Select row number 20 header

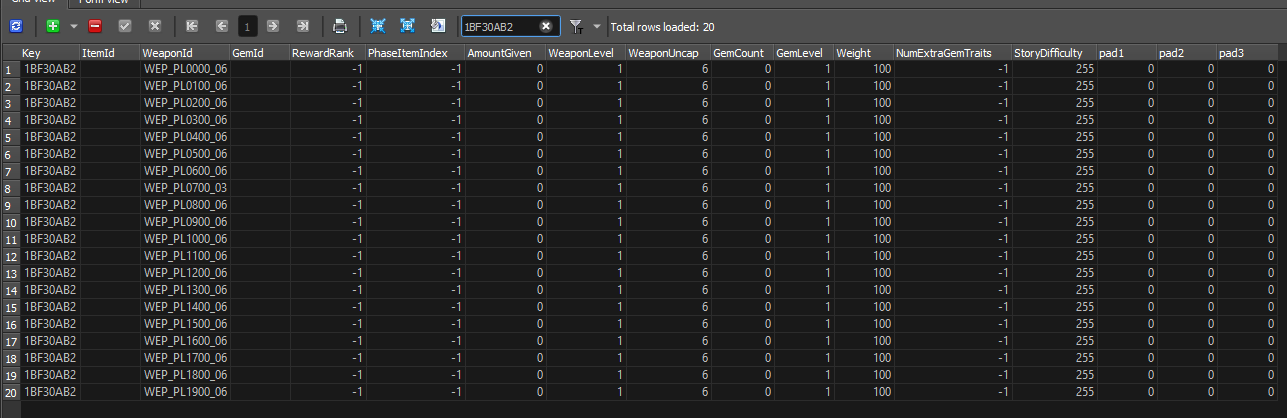click(x=9, y=391)
